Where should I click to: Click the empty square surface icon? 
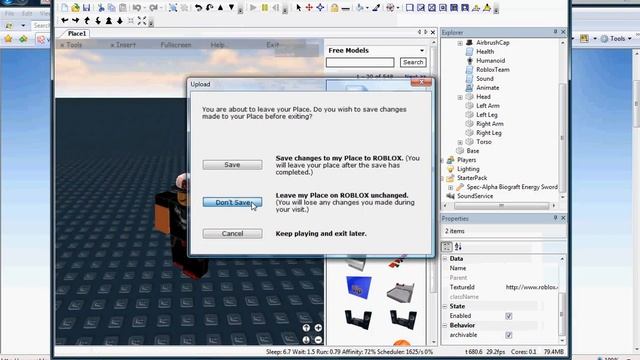[x=409, y=7]
